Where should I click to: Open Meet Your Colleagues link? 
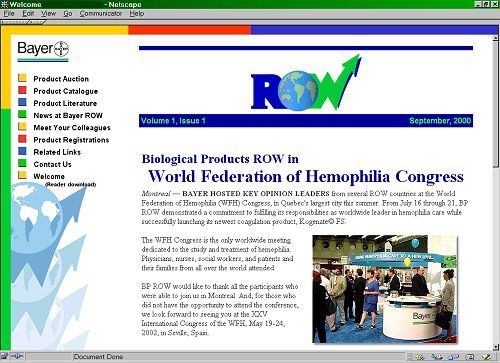coord(72,128)
